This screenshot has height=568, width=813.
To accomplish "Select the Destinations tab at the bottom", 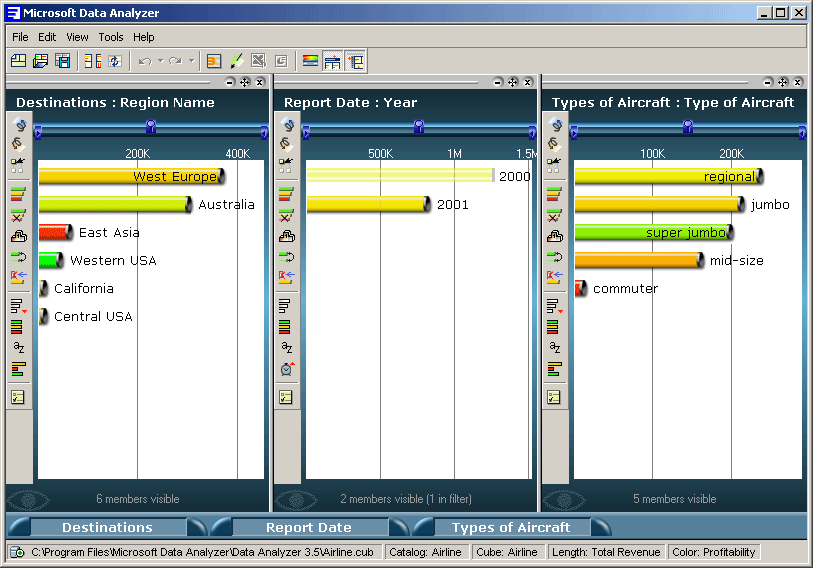I will click(x=107, y=527).
